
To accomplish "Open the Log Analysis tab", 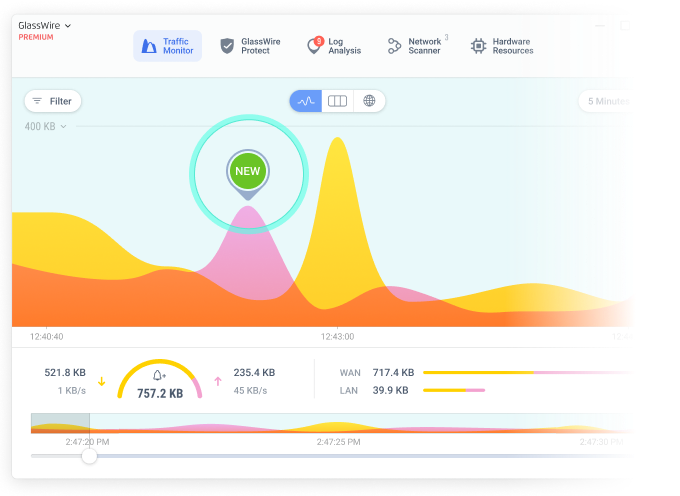I will tap(333, 46).
